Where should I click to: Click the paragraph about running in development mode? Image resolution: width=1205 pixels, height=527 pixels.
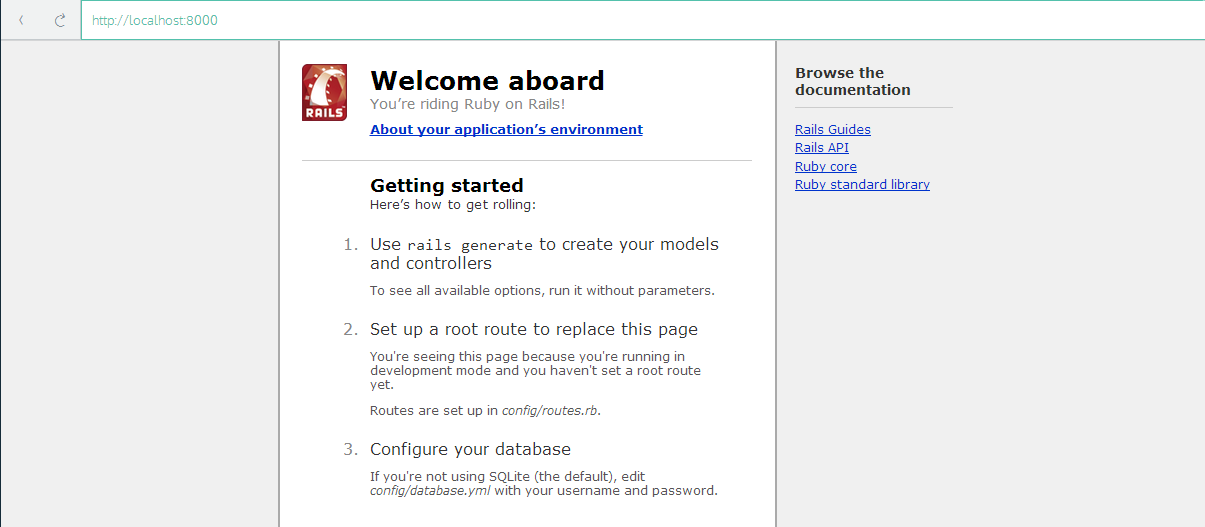tap(535, 370)
